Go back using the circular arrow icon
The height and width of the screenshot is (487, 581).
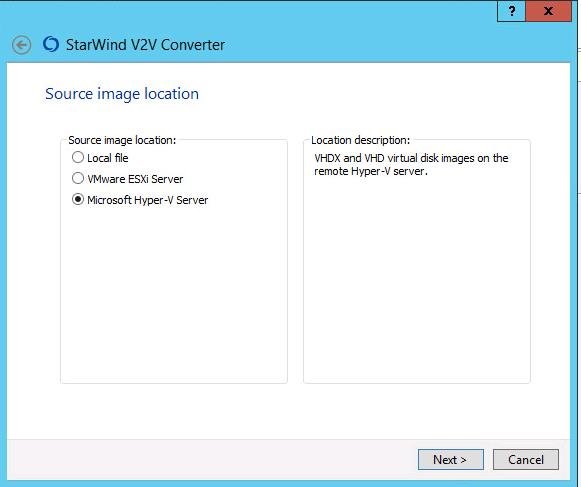pos(21,45)
